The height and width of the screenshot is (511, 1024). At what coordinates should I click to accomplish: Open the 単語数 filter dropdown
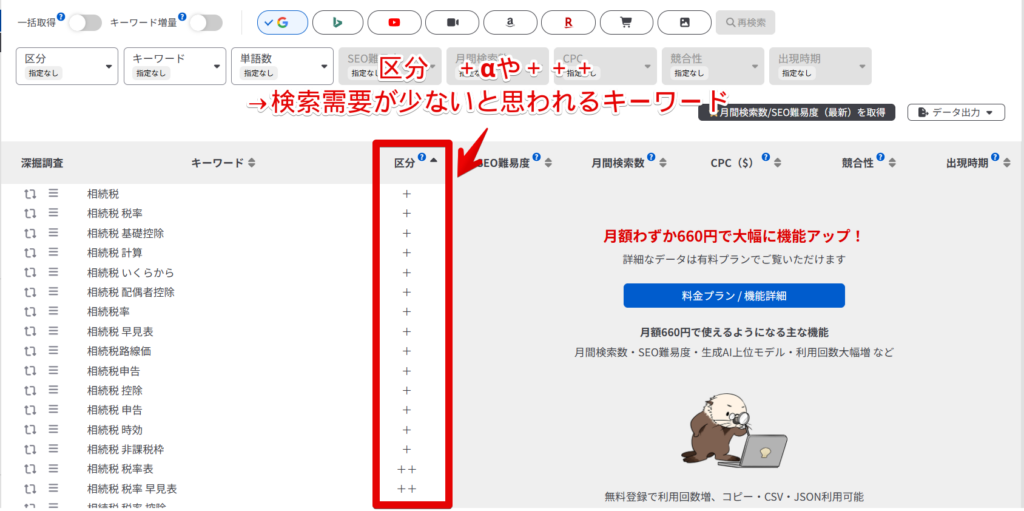tap(282, 66)
